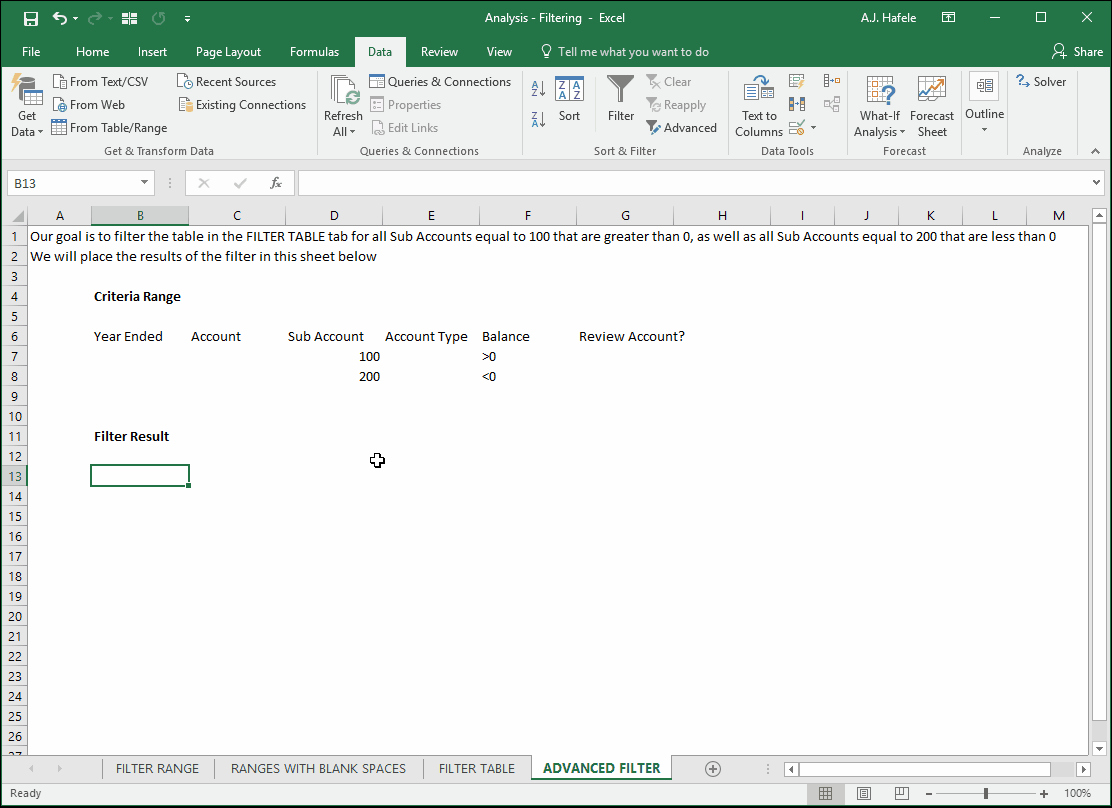The image size is (1112, 808).
Task: Open the Page Layout tab
Action: tap(228, 52)
